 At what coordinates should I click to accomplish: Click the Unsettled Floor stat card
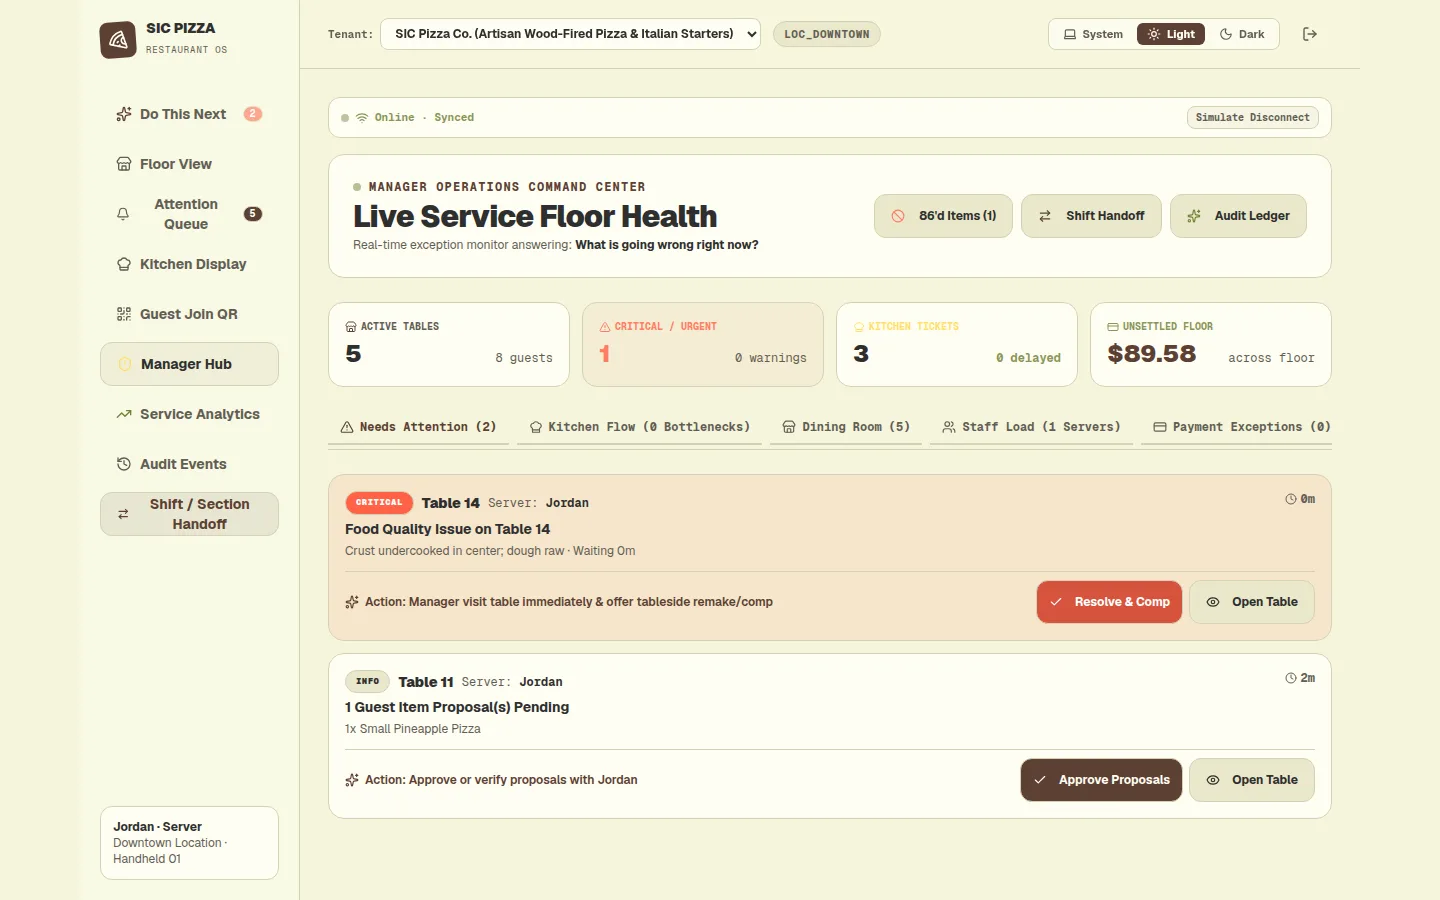[1211, 344]
